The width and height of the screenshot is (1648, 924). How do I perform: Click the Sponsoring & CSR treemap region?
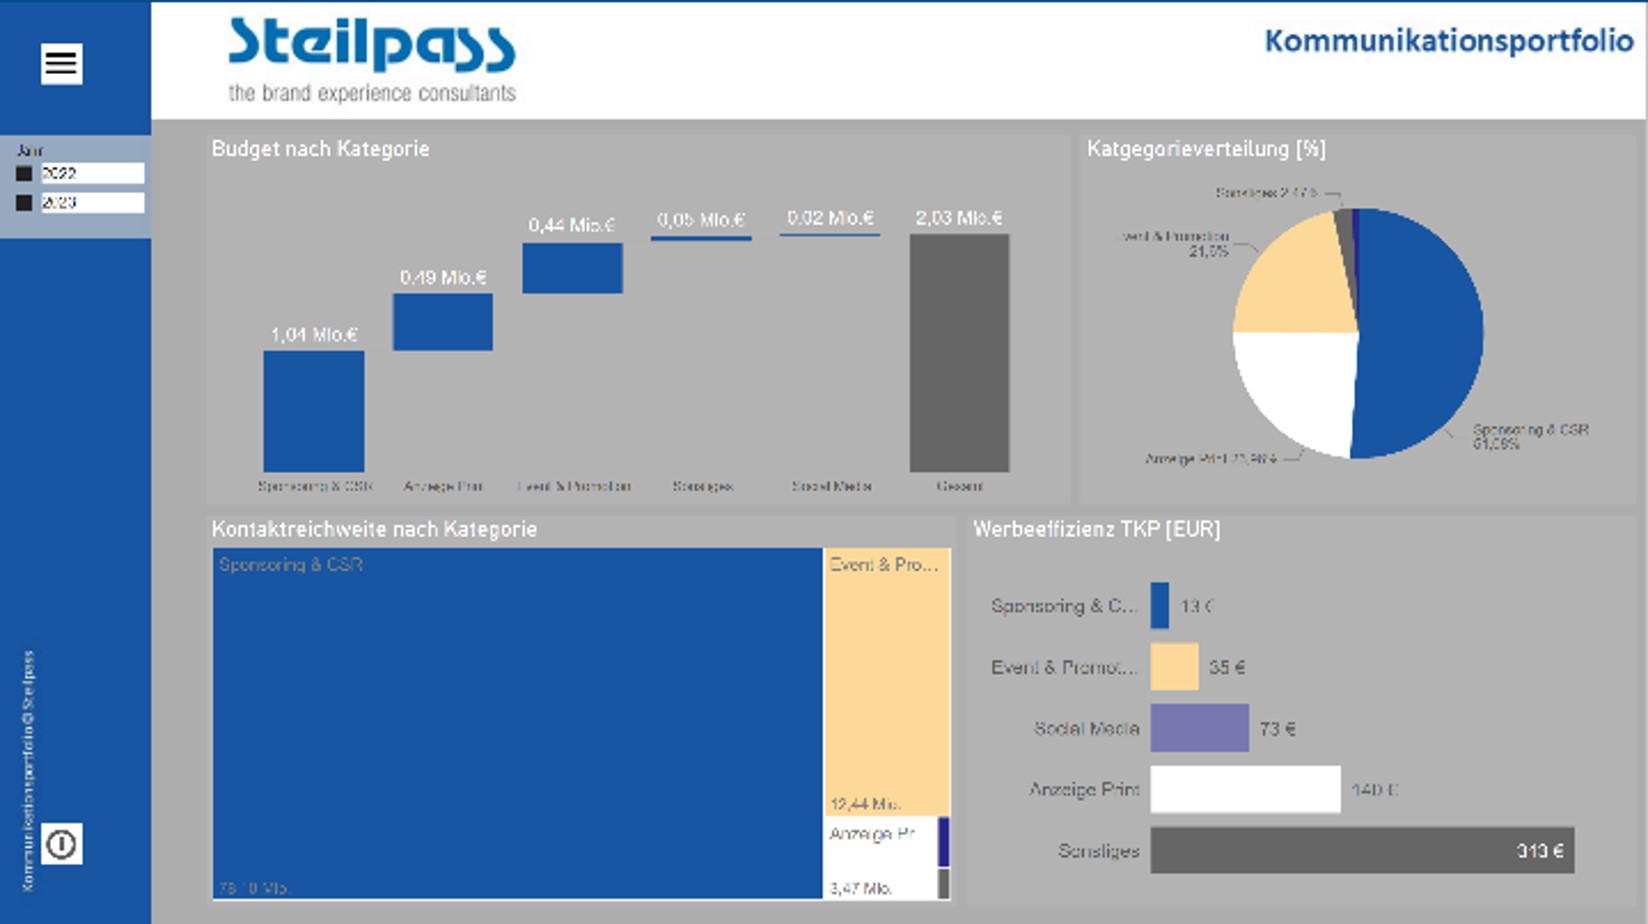point(515,720)
